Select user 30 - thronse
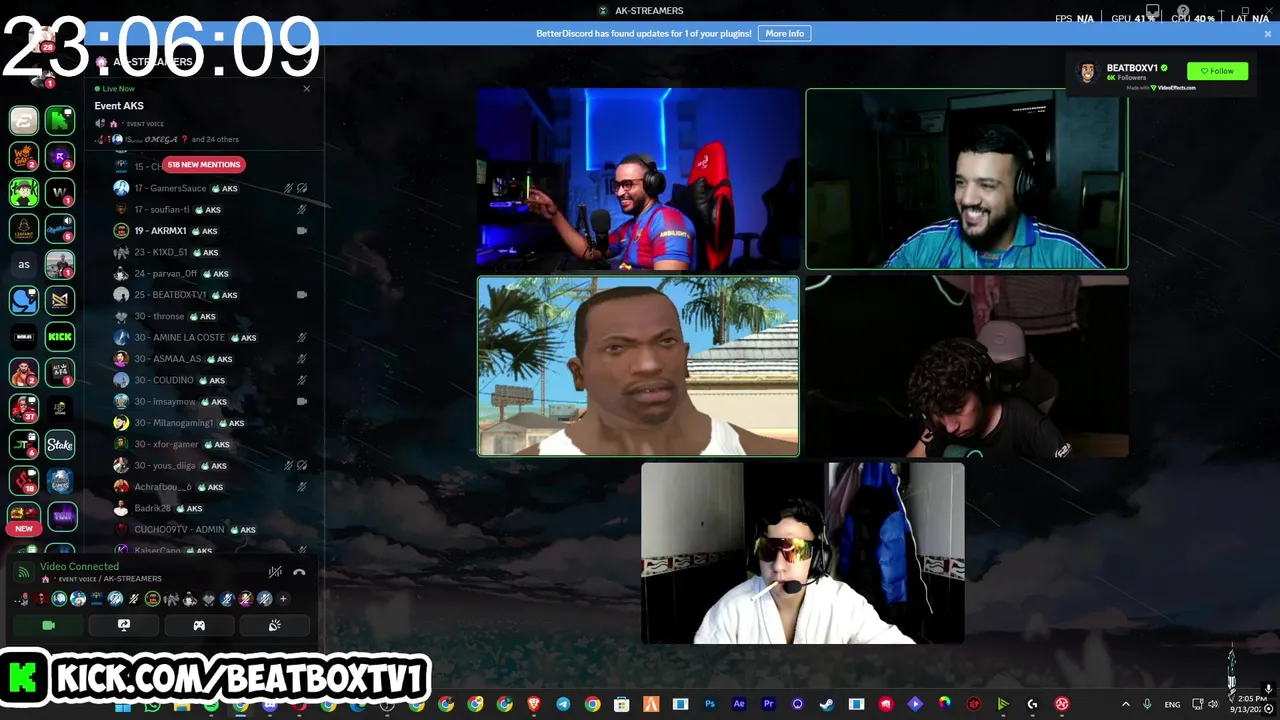Viewport: 1280px width, 720px height. 210,316
